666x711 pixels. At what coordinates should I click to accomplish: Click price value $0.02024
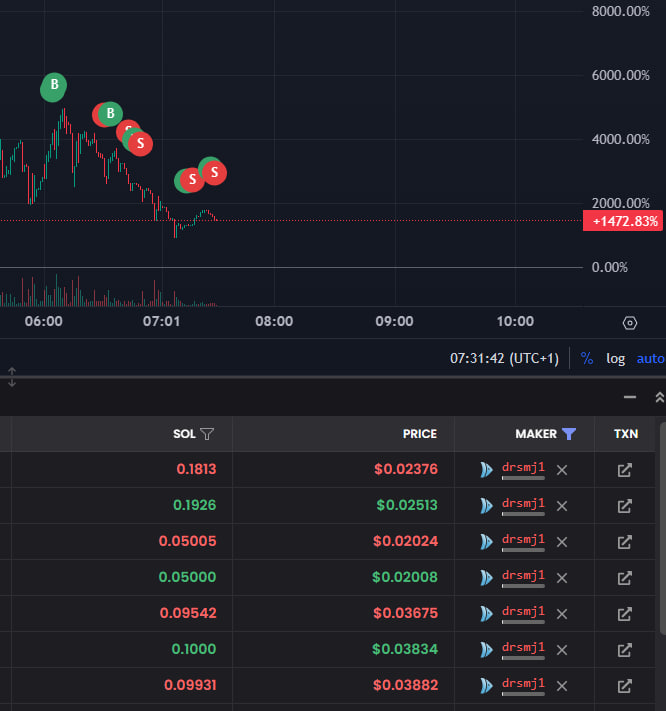click(405, 541)
